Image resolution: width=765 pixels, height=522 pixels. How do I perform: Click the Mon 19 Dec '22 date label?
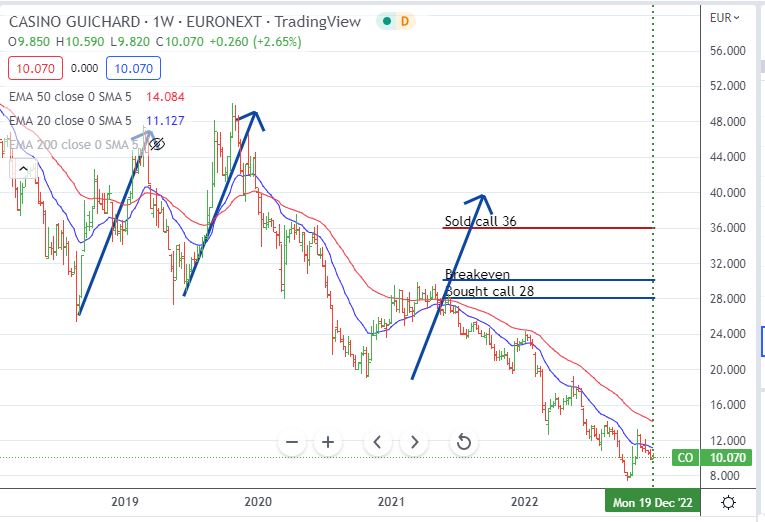[x=652, y=502]
